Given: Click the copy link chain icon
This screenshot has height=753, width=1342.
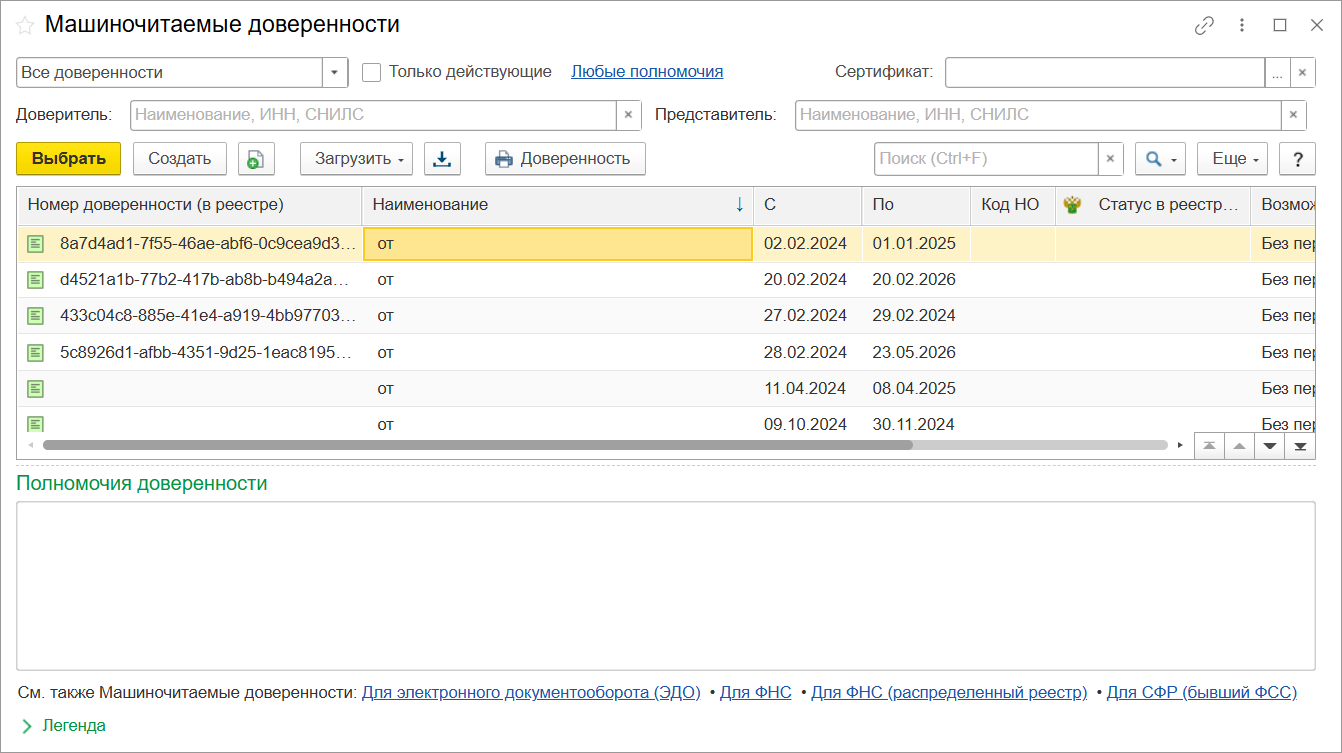Looking at the screenshot, I should pos(1204,26).
